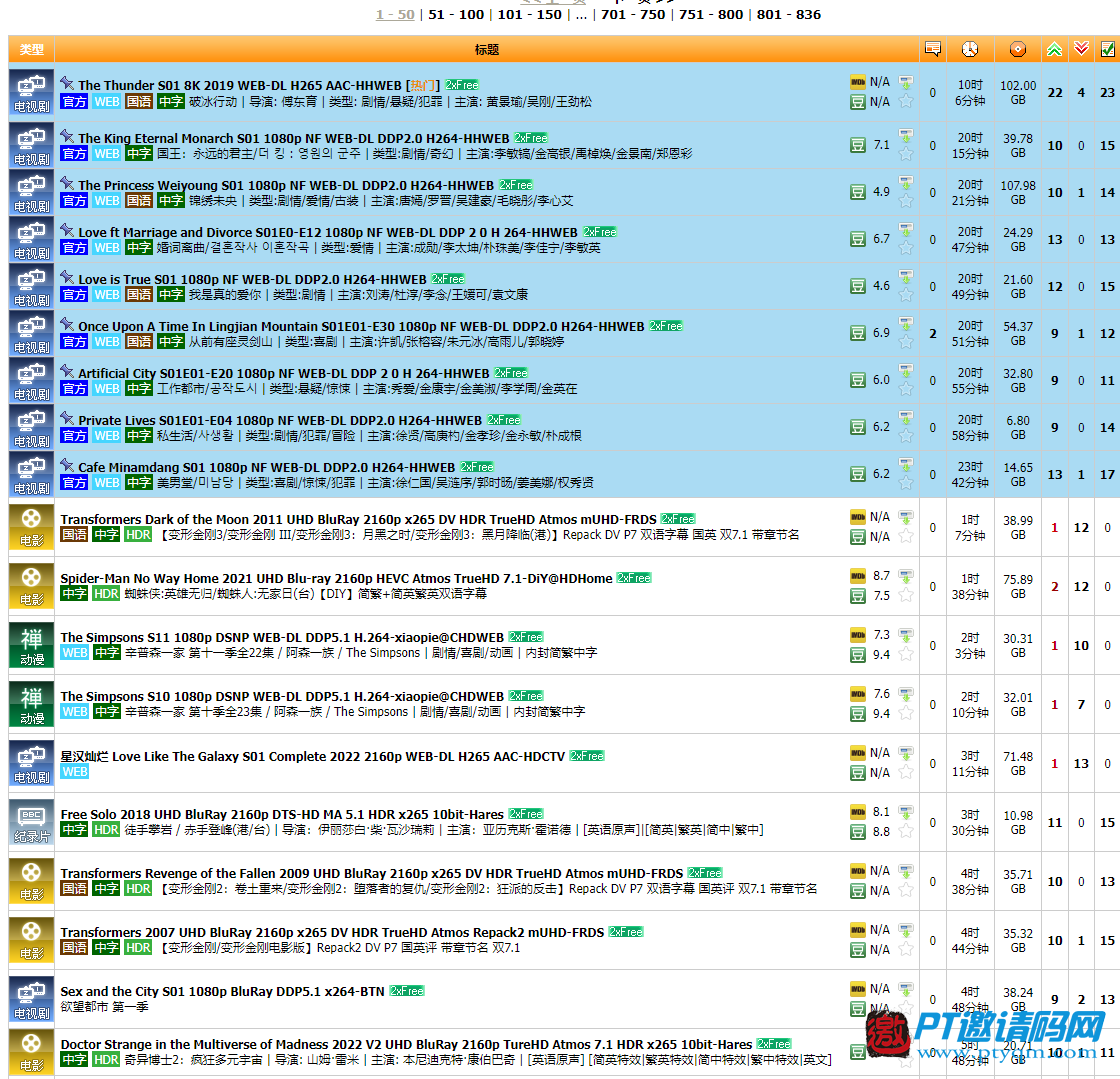This screenshot has width=1120, height=1079.
Task: Open Spider-Man No Way Home 2021 torrent
Action: click(x=336, y=578)
